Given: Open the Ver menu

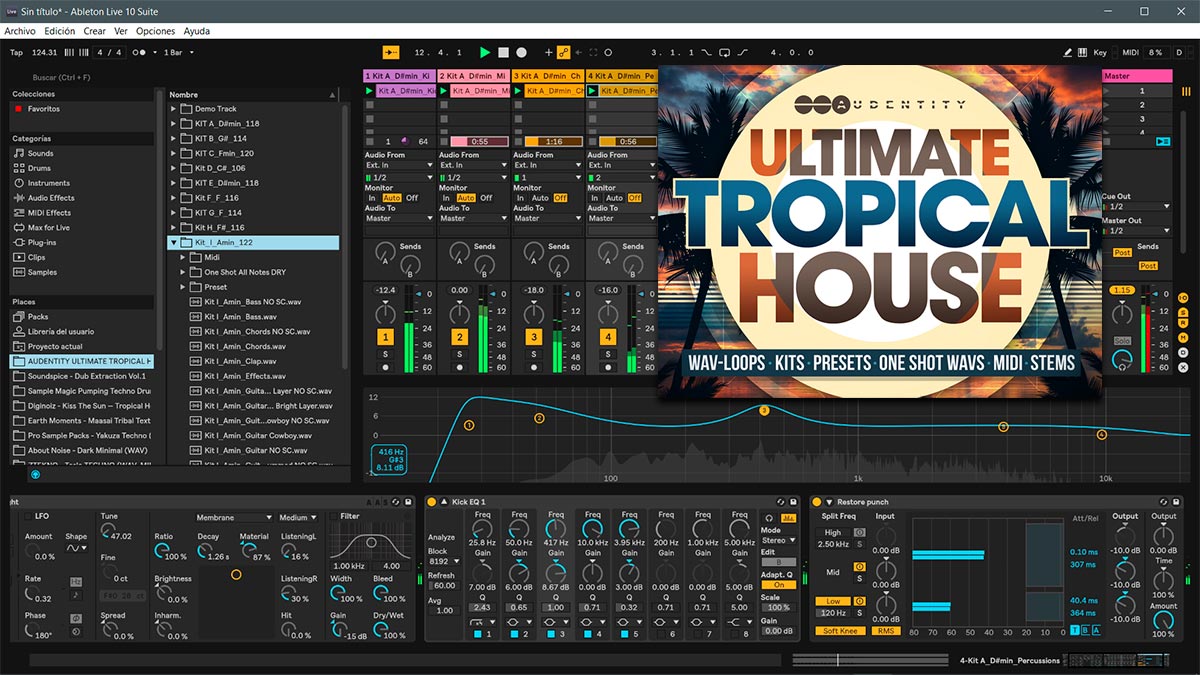Looking at the screenshot, I should (x=121, y=31).
